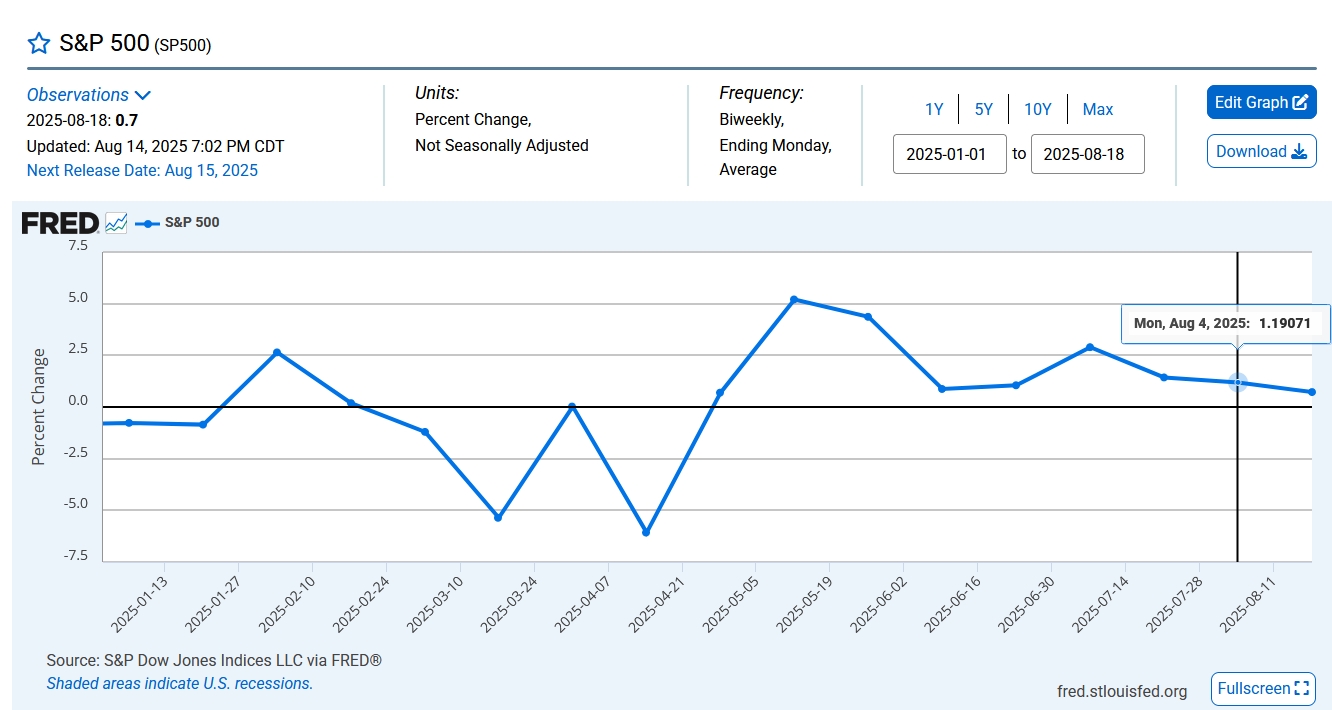Click the highlighted Aug 4 data point
The width and height of the screenshot is (1332, 710).
1237,382
